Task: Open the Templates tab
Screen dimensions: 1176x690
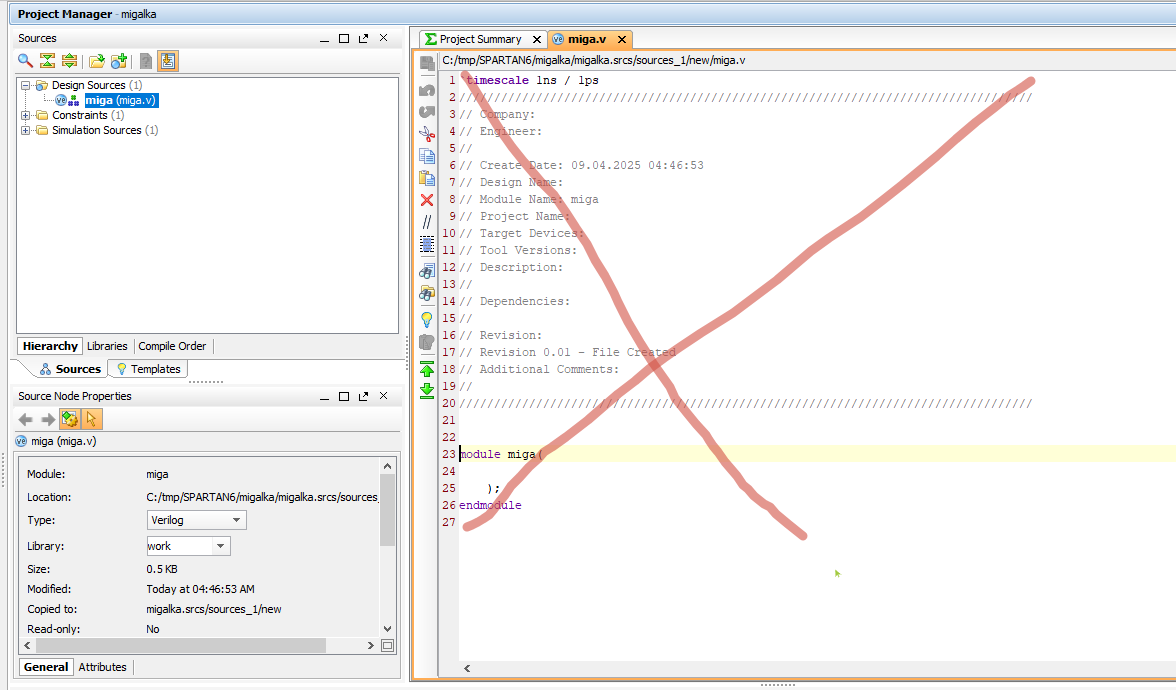Action: (x=148, y=369)
